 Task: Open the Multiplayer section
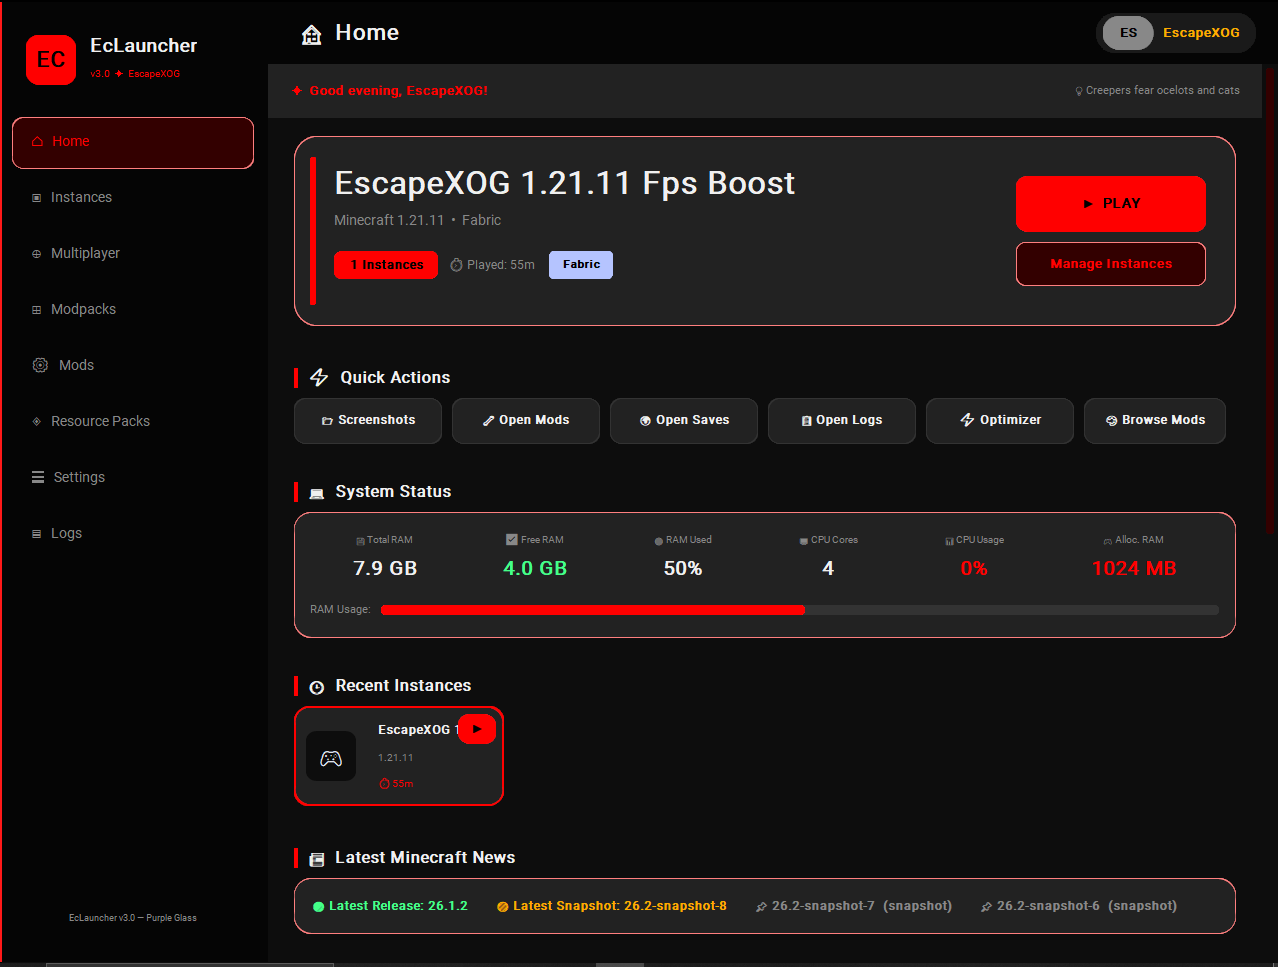[133, 254]
